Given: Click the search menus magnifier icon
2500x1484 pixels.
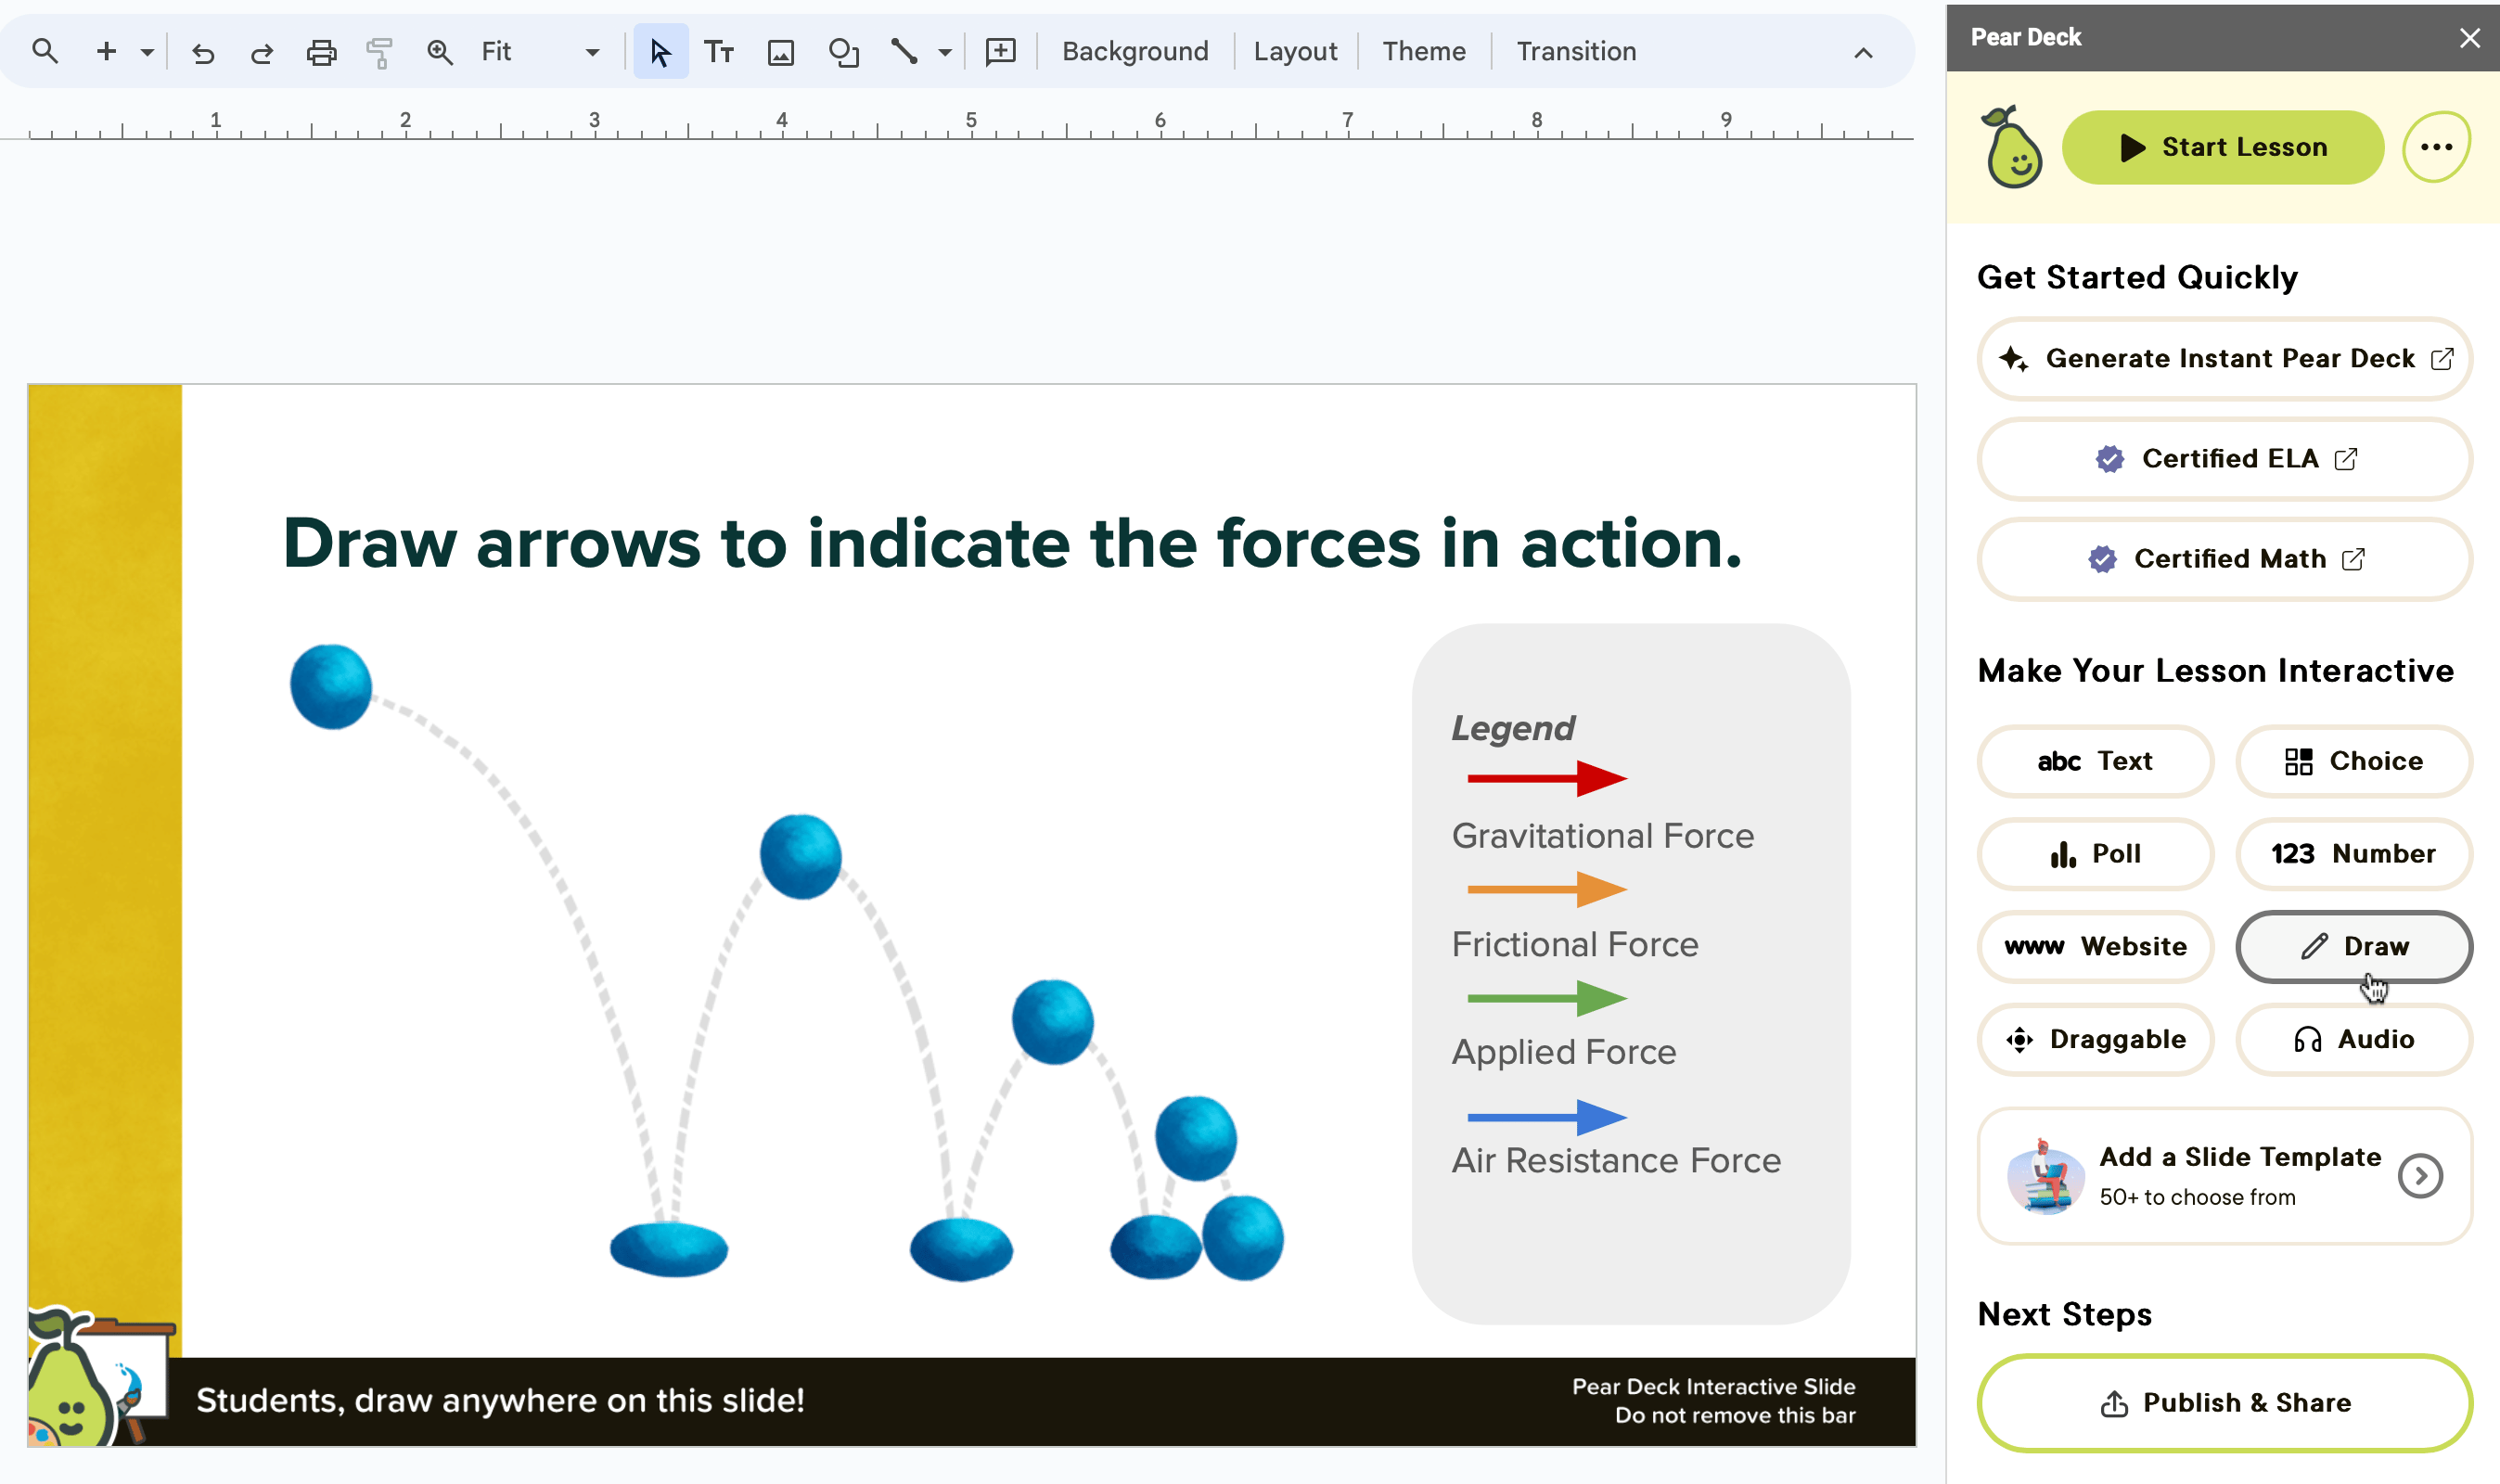Looking at the screenshot, I should pos(45,51).
